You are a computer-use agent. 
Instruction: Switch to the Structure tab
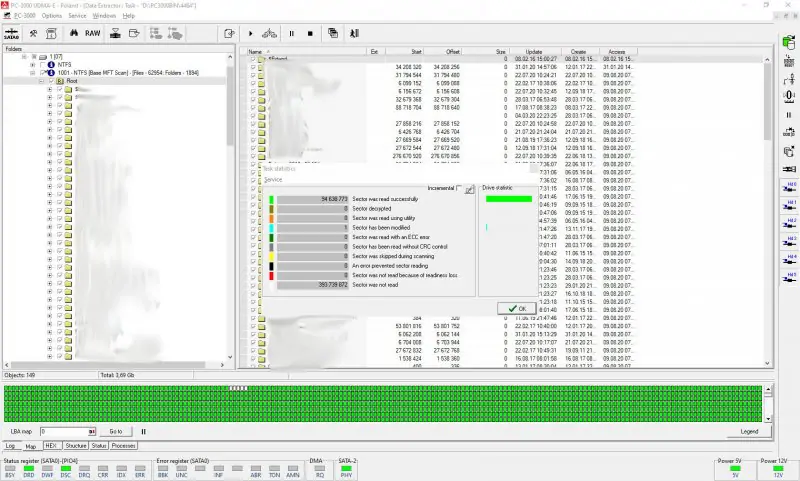point(76,446)
